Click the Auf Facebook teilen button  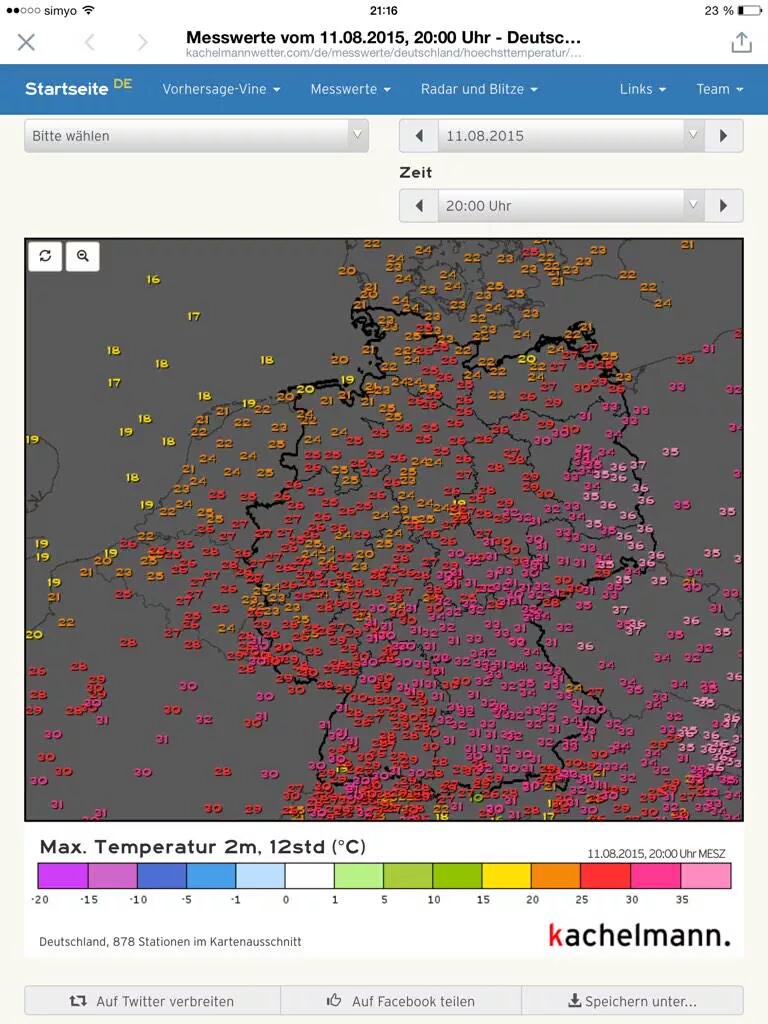pos(401,1001)
